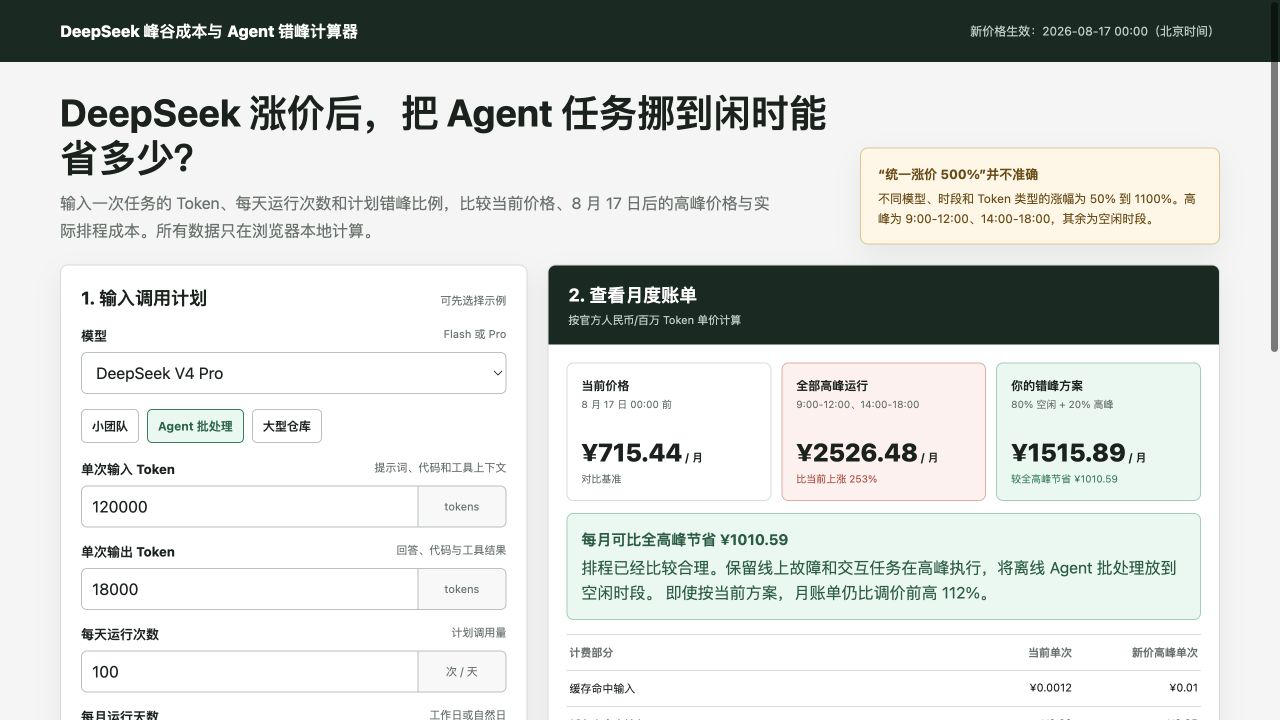Click the 计费部分 column header
The image size is (1280, 720).
(591, 653)
